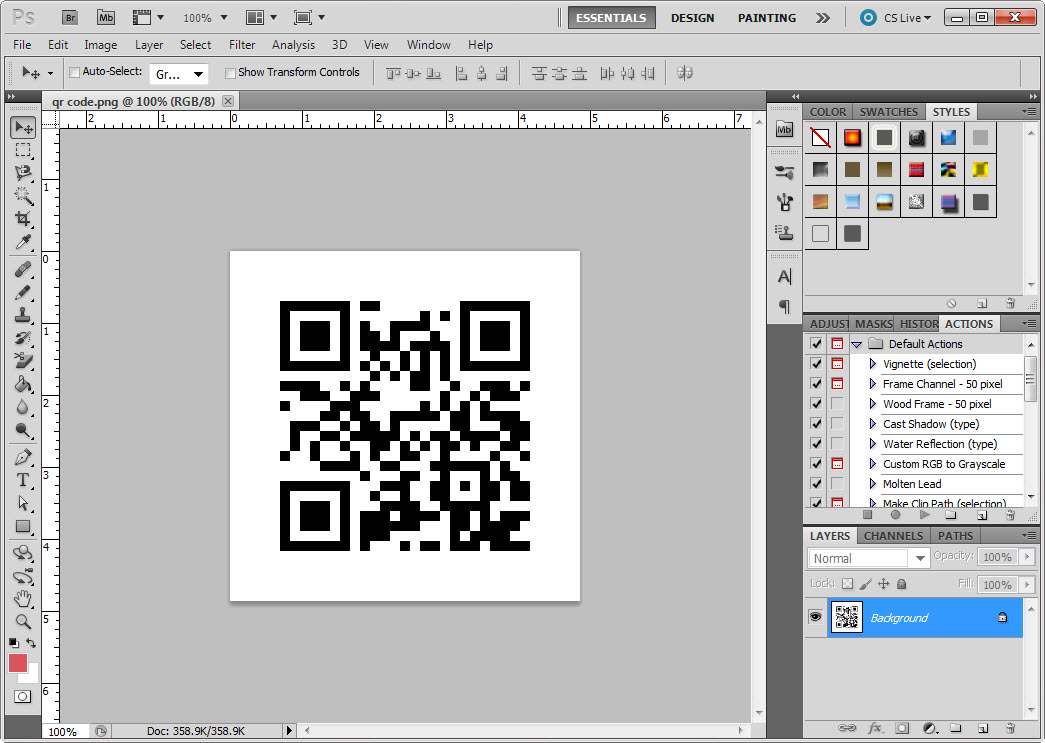Image resolution: width=1045 pixels, height=743 pixels.
Task: Enable the Auto-Select checkbox
Action: (x=73, y=72)
